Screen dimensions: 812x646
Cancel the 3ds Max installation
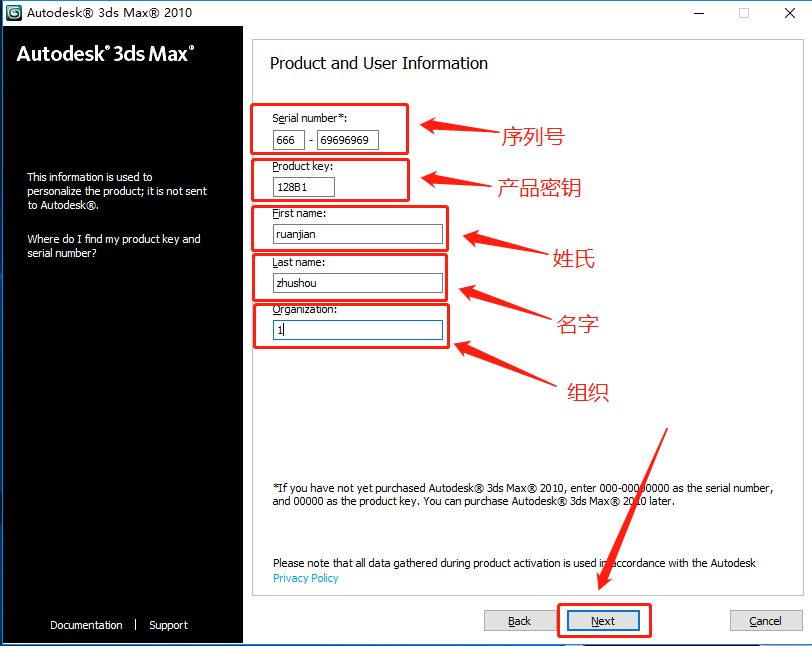765,621
